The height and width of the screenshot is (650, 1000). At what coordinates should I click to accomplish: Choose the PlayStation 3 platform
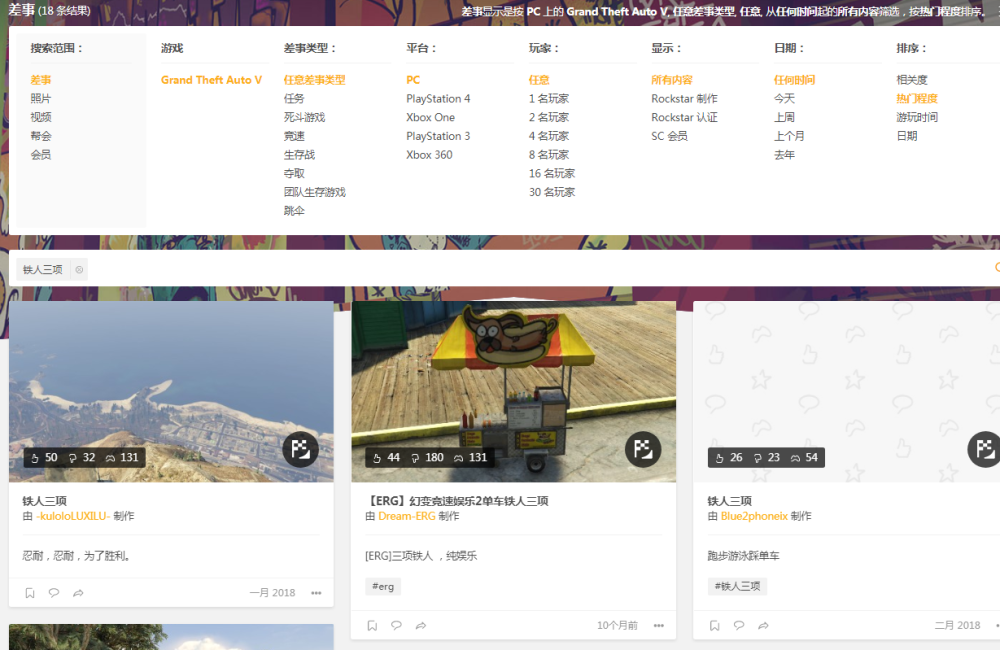click(x=438, y=136)
